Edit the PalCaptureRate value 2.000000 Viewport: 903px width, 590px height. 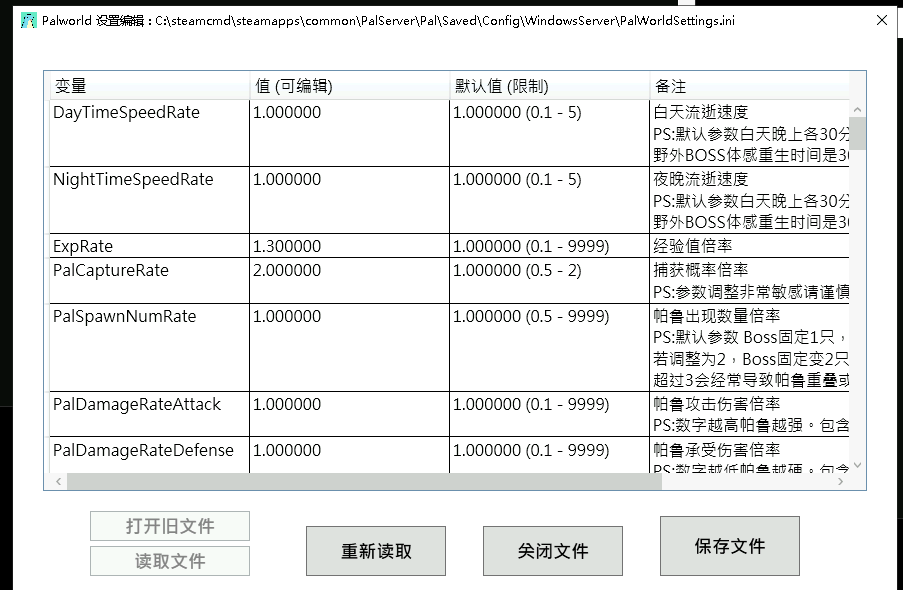point(350,281)
